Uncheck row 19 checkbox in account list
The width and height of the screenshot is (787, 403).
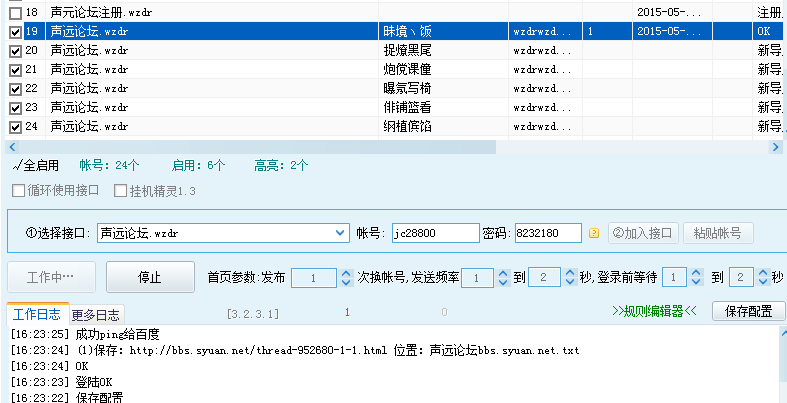(x=15, y=32)
